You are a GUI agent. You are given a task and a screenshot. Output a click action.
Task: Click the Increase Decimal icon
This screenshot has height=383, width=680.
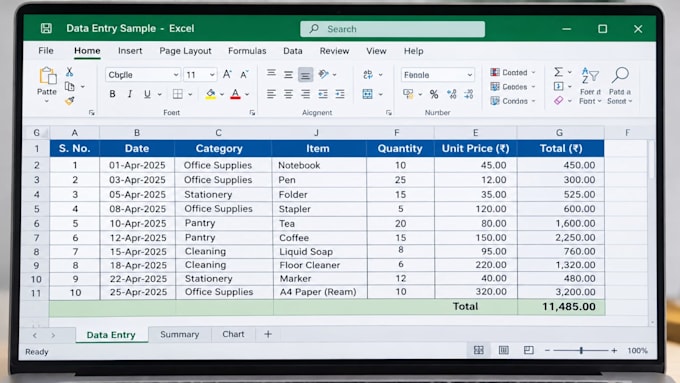tap(451, 94)
